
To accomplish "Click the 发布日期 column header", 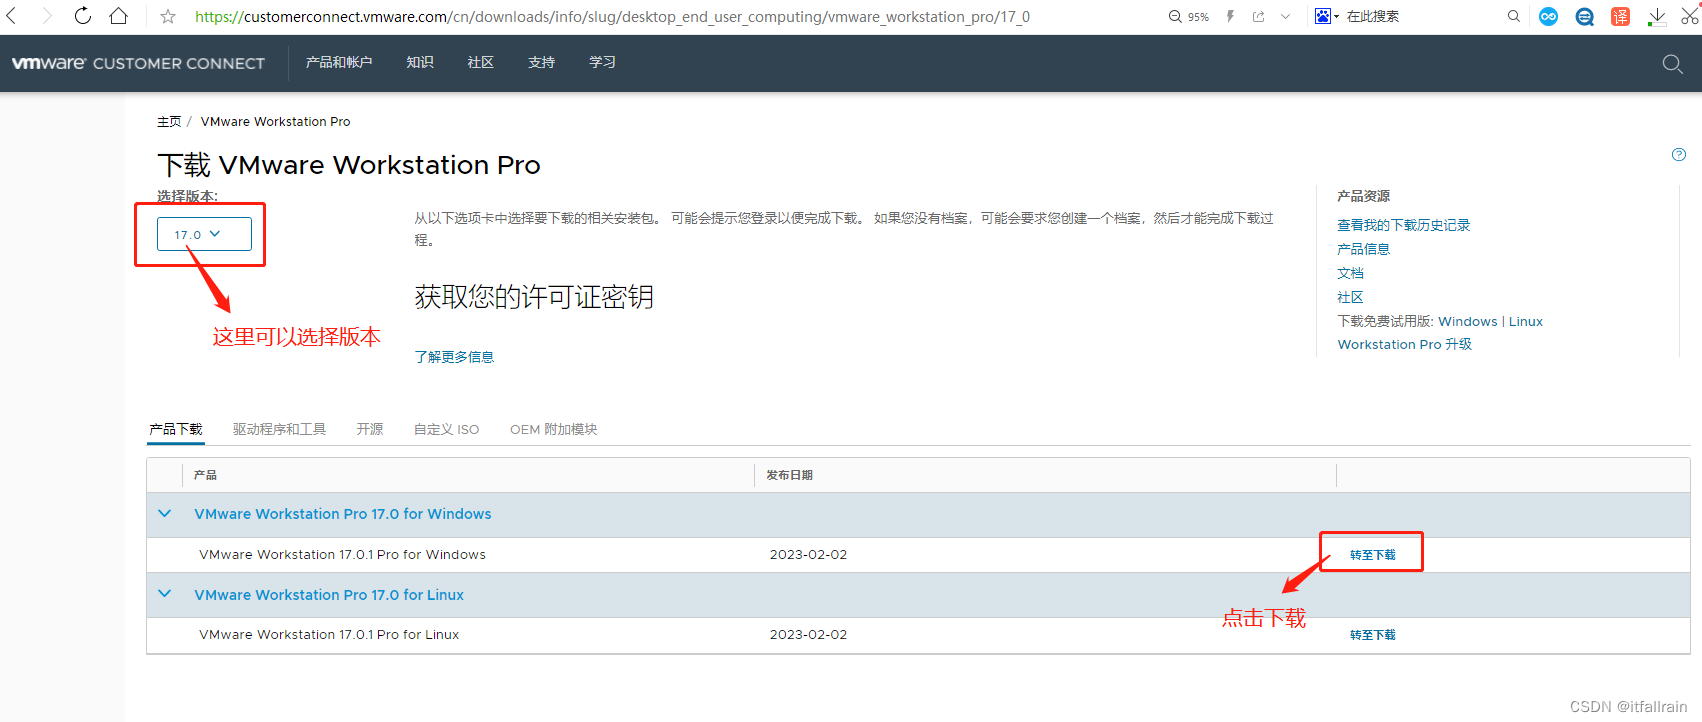I will click(x=790, y=475).
